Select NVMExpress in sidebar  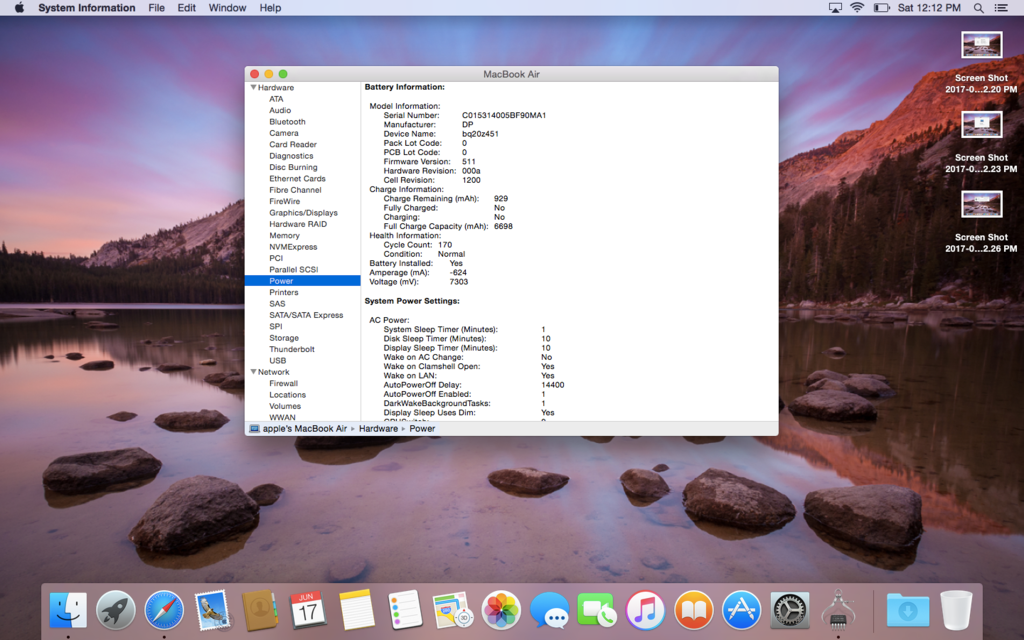[x=293, y=247]
